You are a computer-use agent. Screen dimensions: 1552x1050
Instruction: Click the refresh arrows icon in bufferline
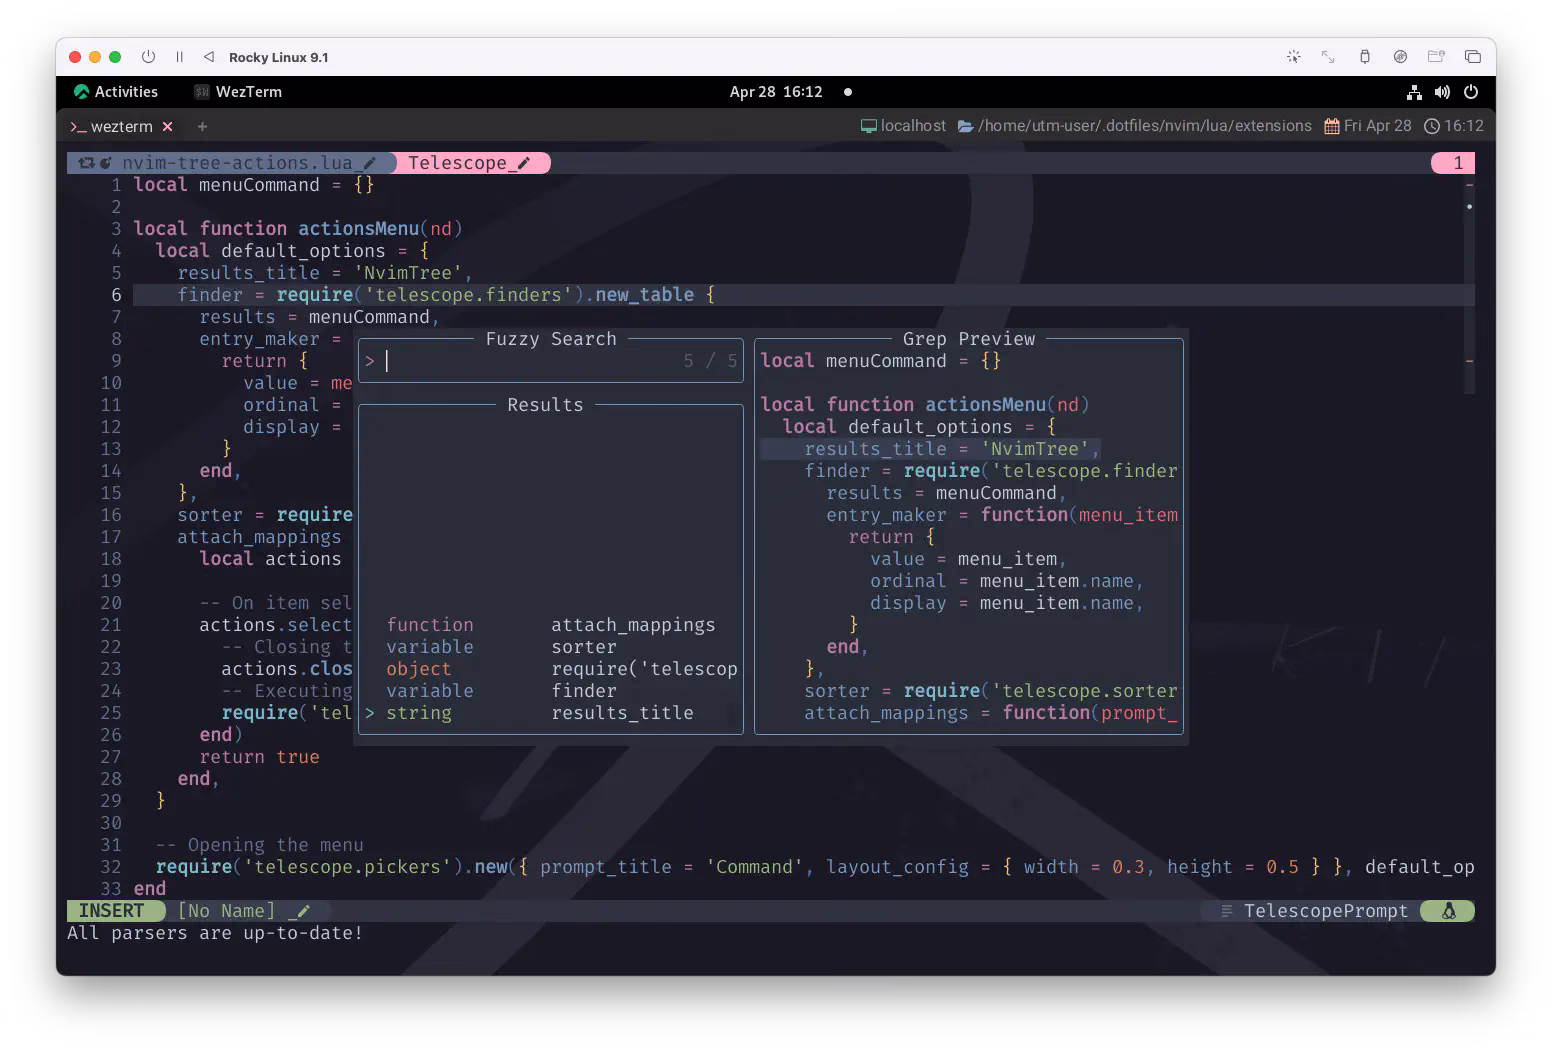(87, 163)
